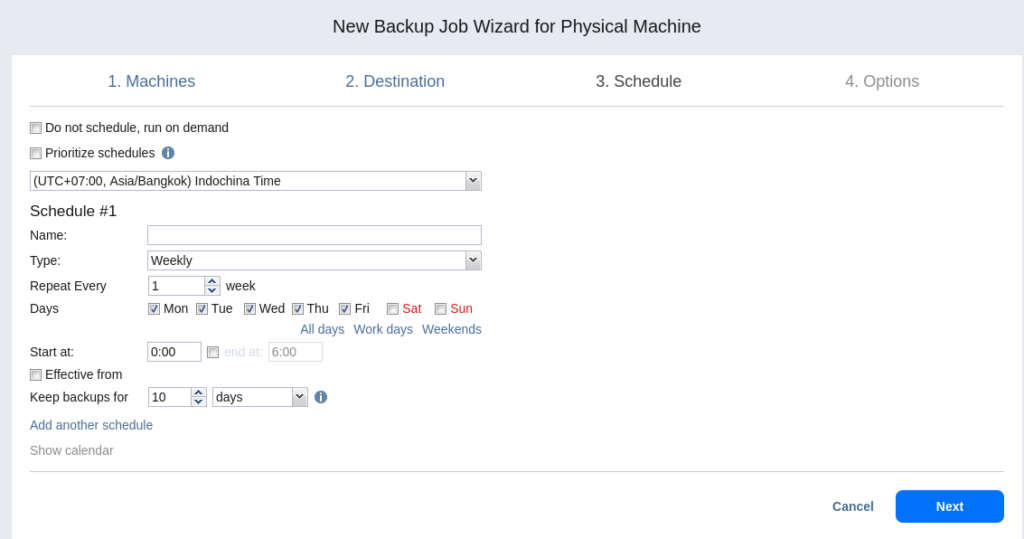The image size is (1024, 539).
Task: Increase Repeat Every week value with up arrow
Action: coord(212,281)
